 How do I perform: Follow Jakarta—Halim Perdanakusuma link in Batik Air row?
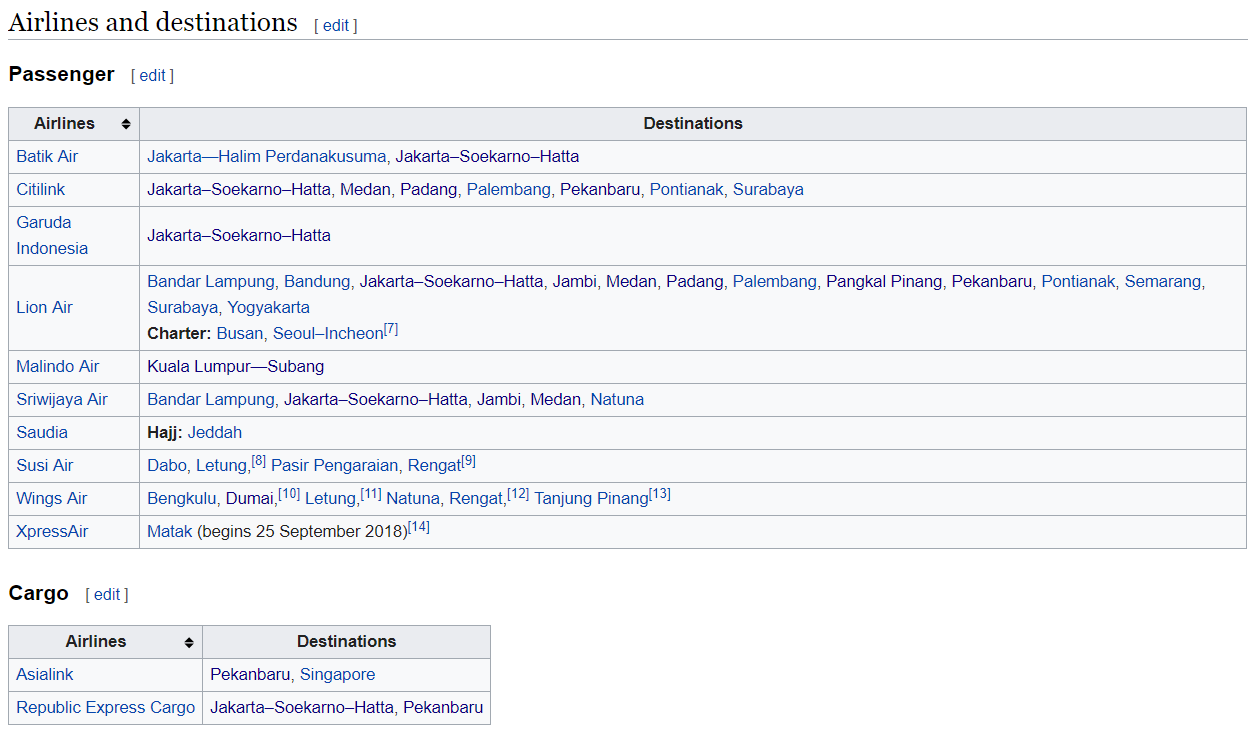[266, 157]
